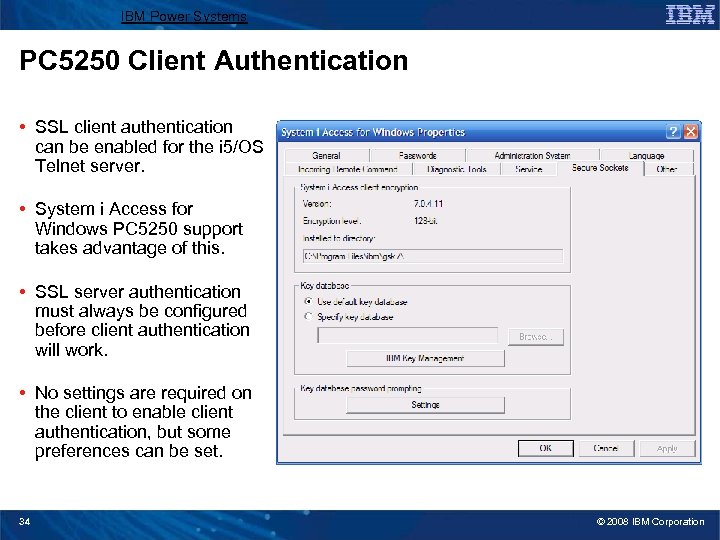Open the Administration System tab
The image size is (720, 540).
(x=532, y=156)
